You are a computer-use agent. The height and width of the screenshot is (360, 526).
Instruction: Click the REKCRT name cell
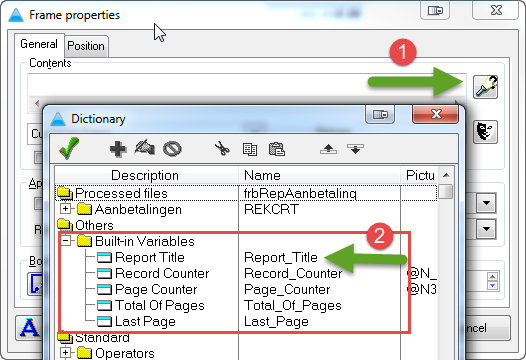click(271, 209)
